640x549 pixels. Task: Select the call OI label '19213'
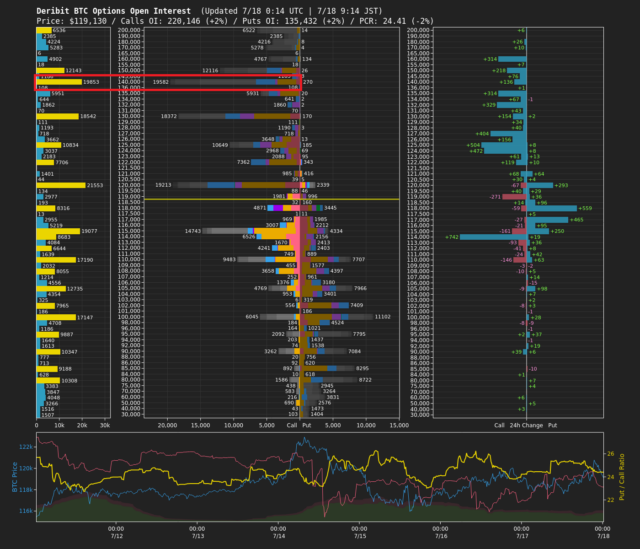[163, 185]
